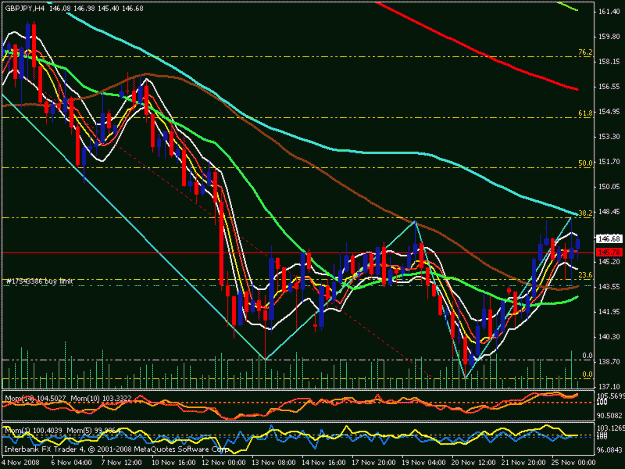Select the 96.0843 momentum scale value

point(610,450)
